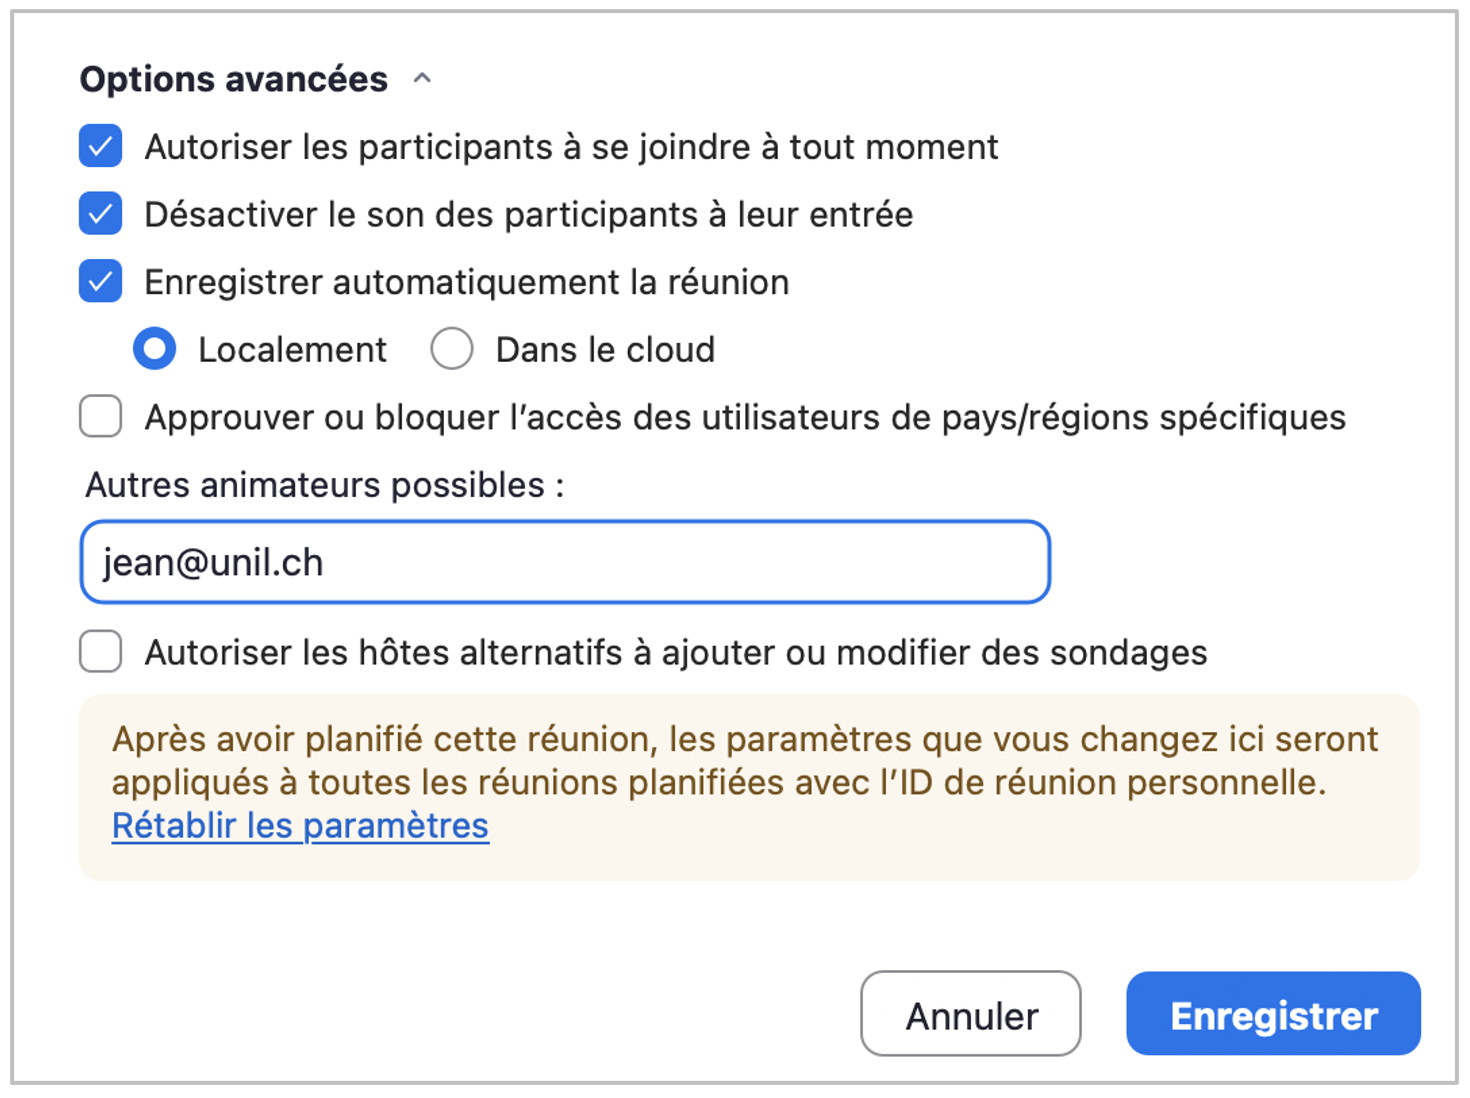This screenshot has height=1098, width=1470.
Task: Click the Autoriser les hôtes alternatifs label text
Action: tap(676, 653)
